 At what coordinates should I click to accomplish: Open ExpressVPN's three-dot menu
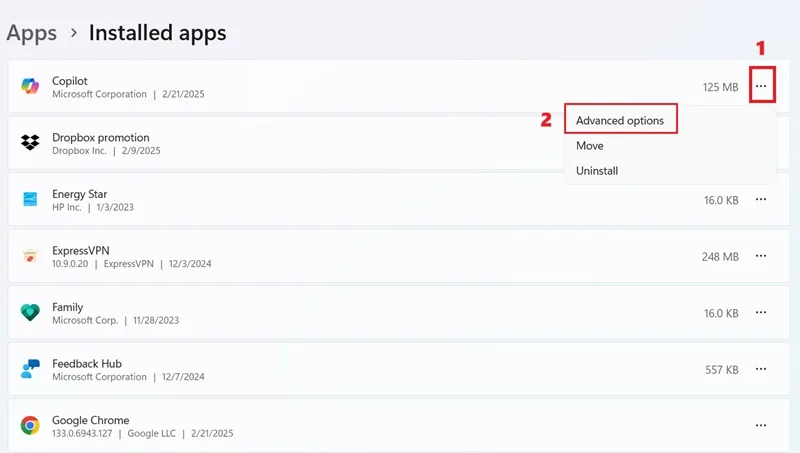(x=761, y=256)
